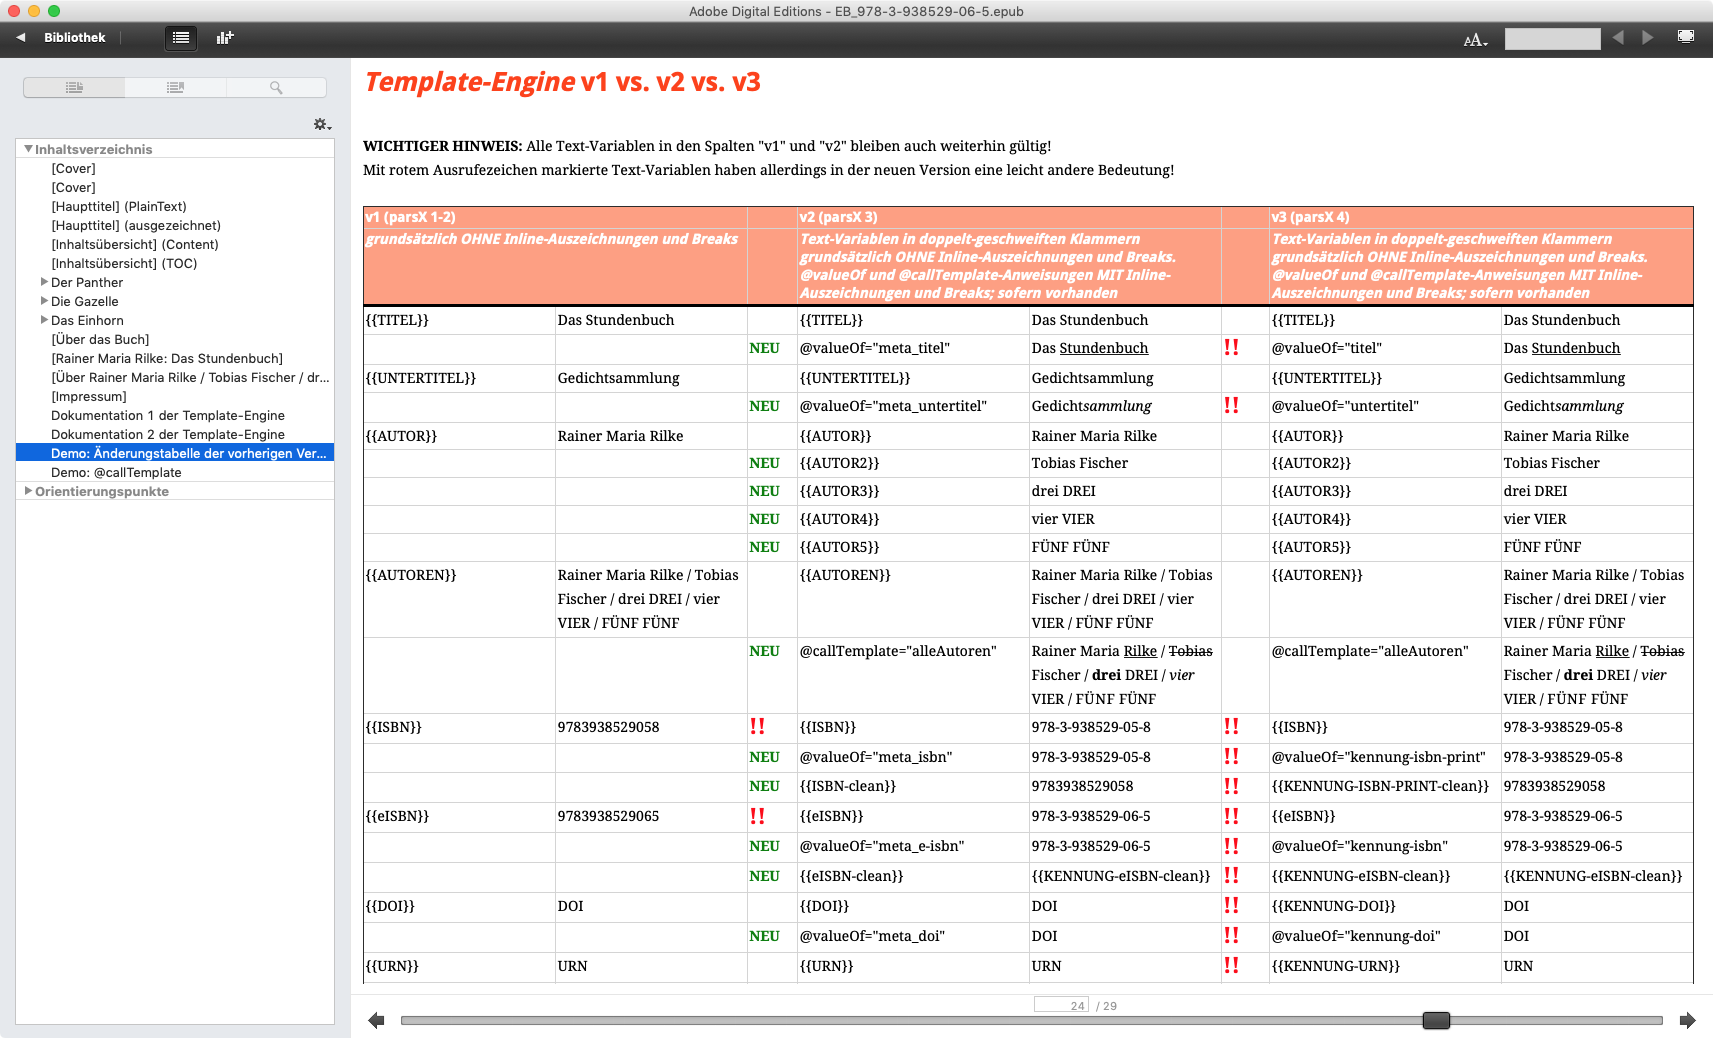The height and width of the screenshot is (1038, 1713).
Task: Click the NEU marker beside {{AUTOR2}}
Action: pos(764,463)
